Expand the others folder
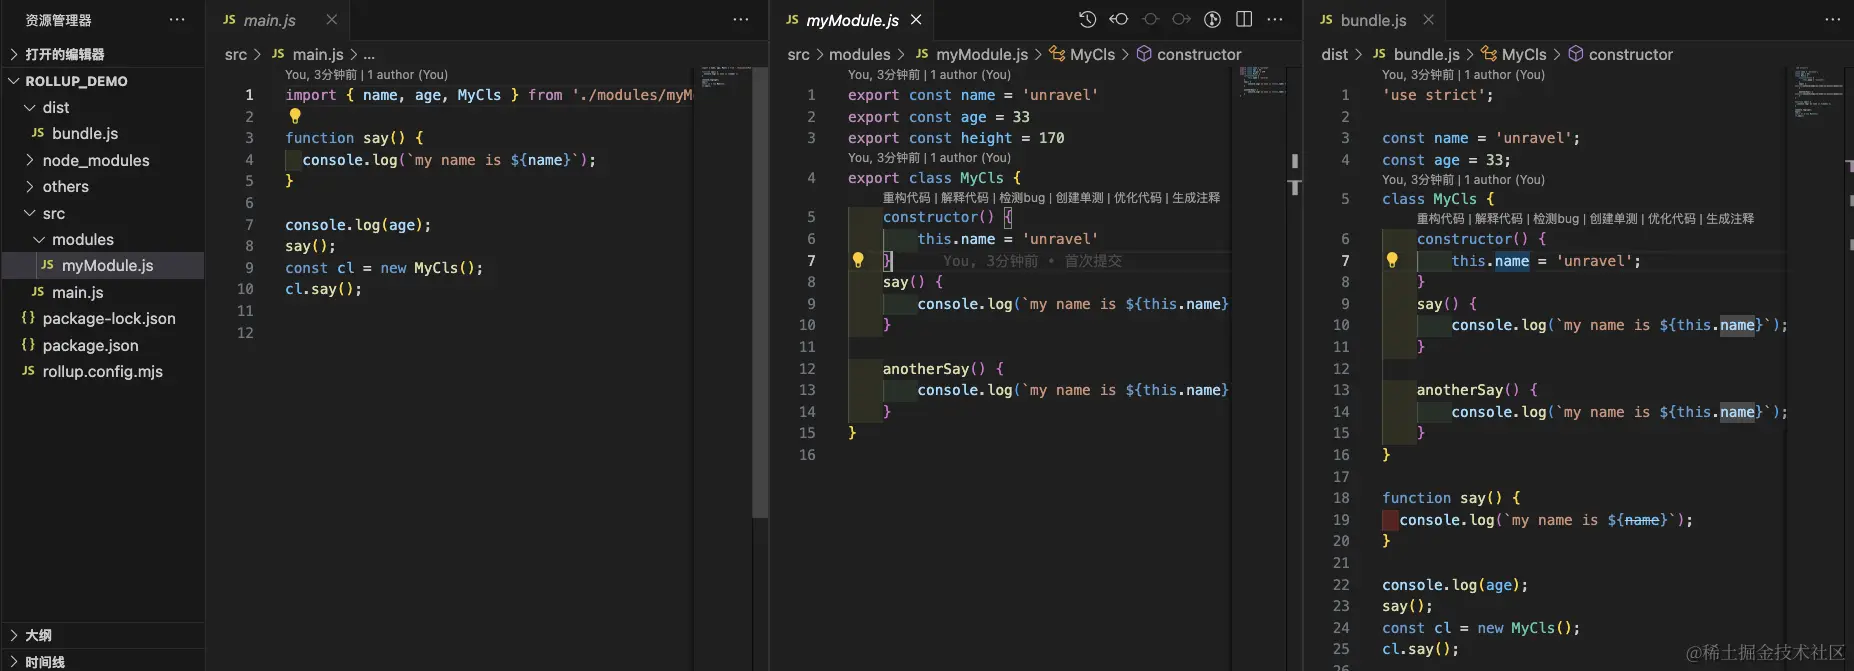Screen dimensions: 1854x671 [x=30, y=186]
